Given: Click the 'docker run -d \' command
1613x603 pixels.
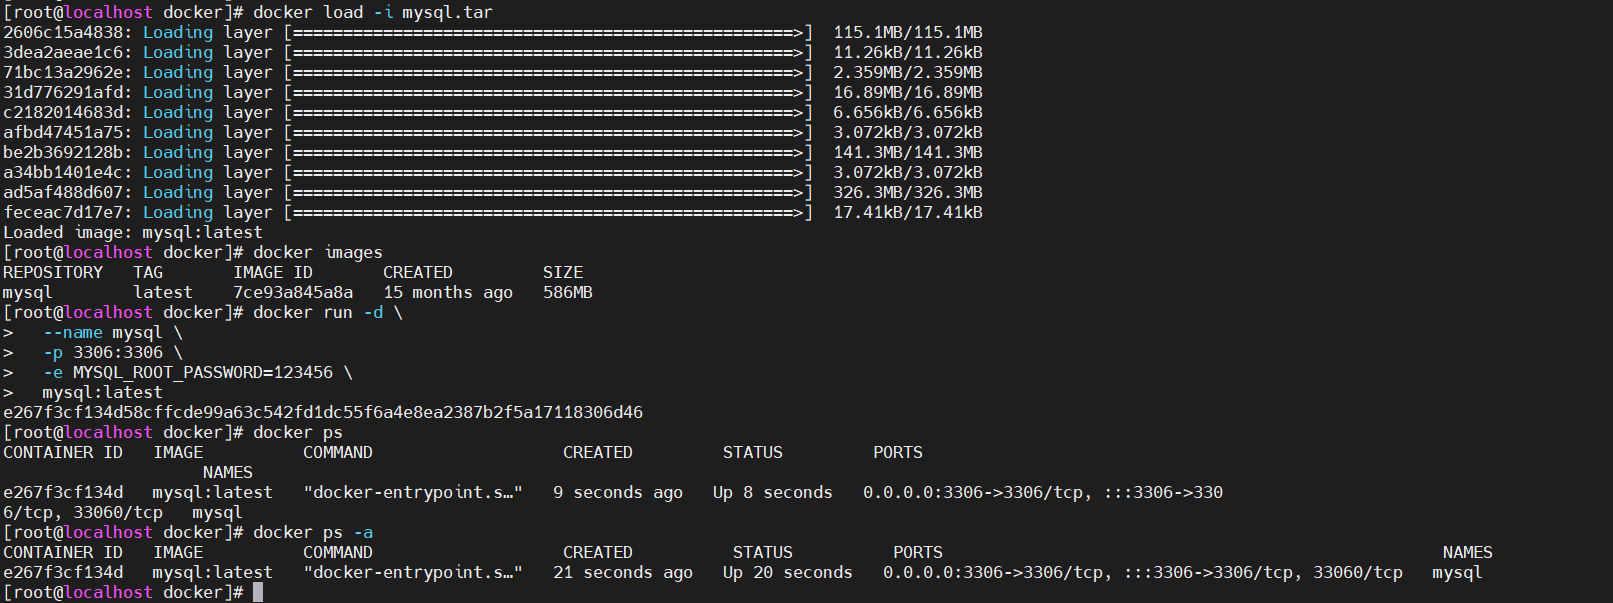Looking at the screenshot, I should point(328,312).
